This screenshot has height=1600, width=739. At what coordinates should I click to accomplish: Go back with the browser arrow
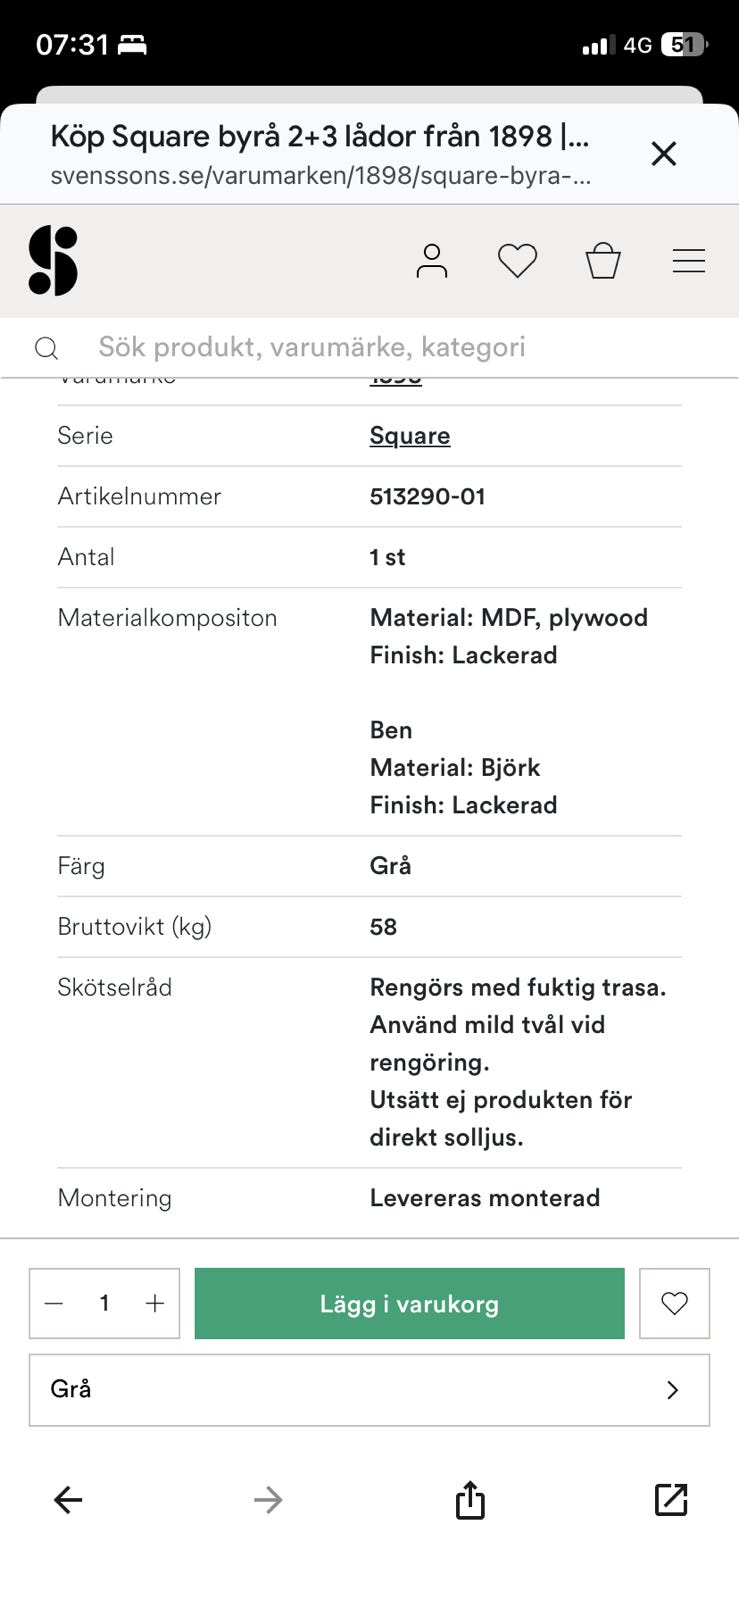(x=68, y=1500)
